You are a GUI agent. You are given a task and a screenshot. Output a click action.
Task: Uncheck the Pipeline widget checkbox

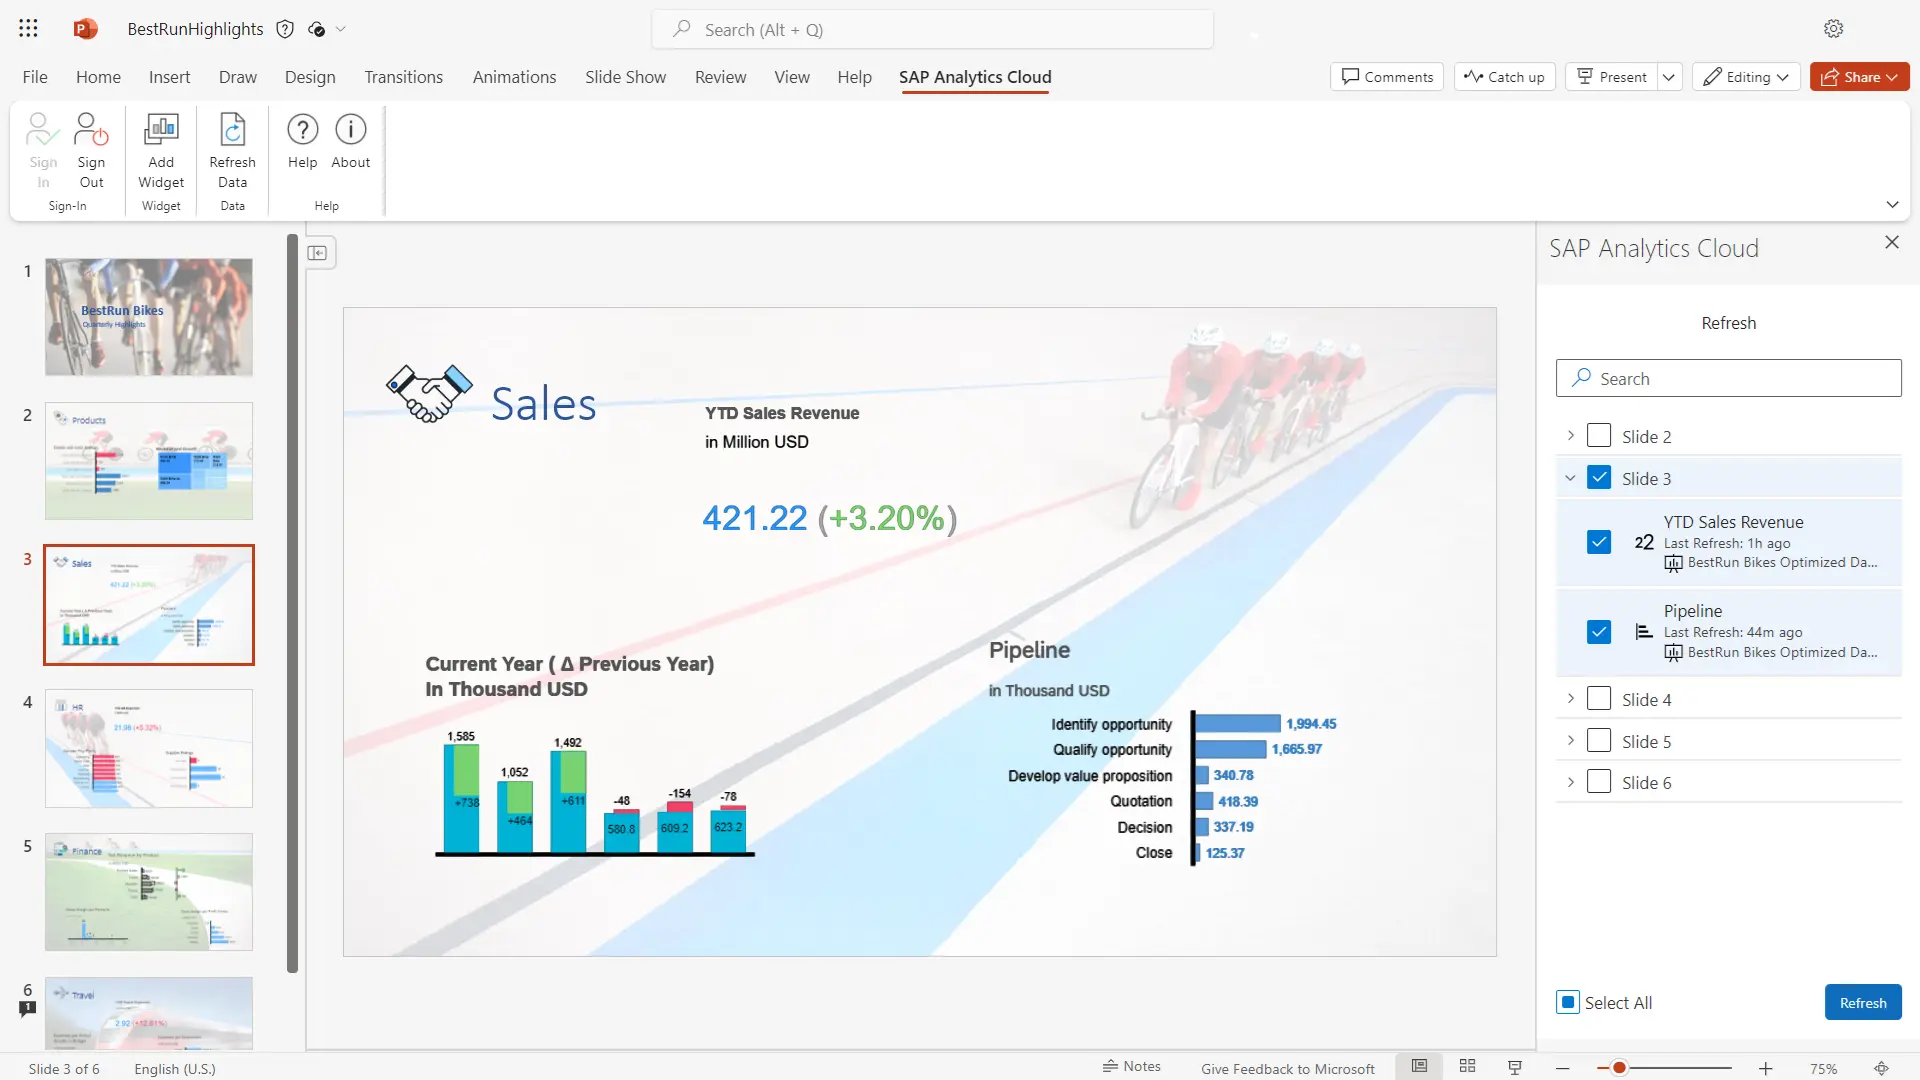pos(1599,632)
